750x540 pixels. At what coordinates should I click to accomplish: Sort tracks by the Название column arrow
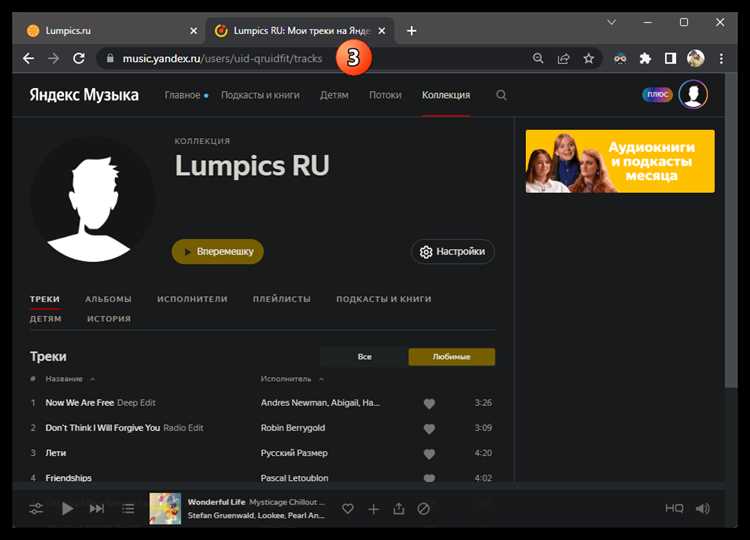coord(93,379)
